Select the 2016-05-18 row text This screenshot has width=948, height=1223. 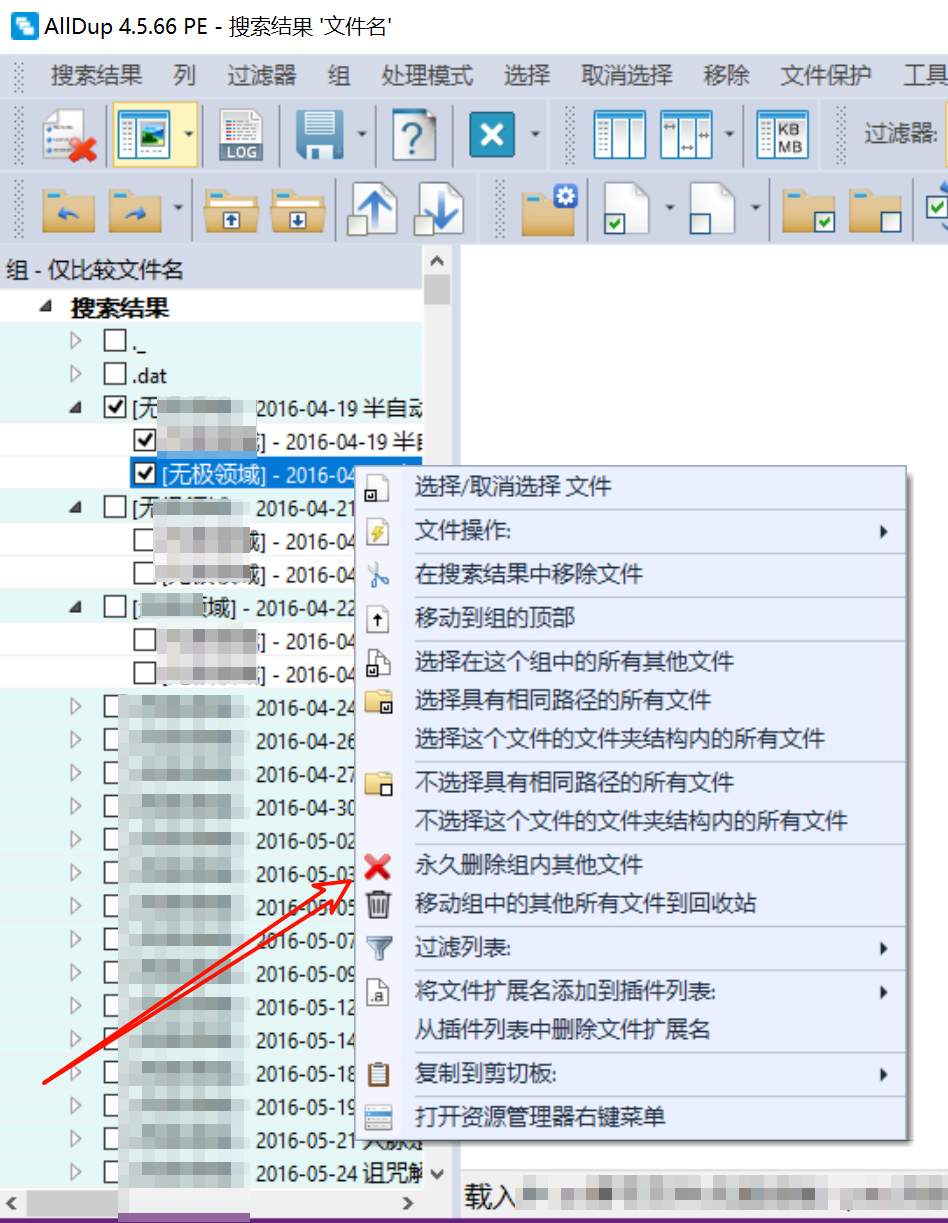[x=306, y=1073]
